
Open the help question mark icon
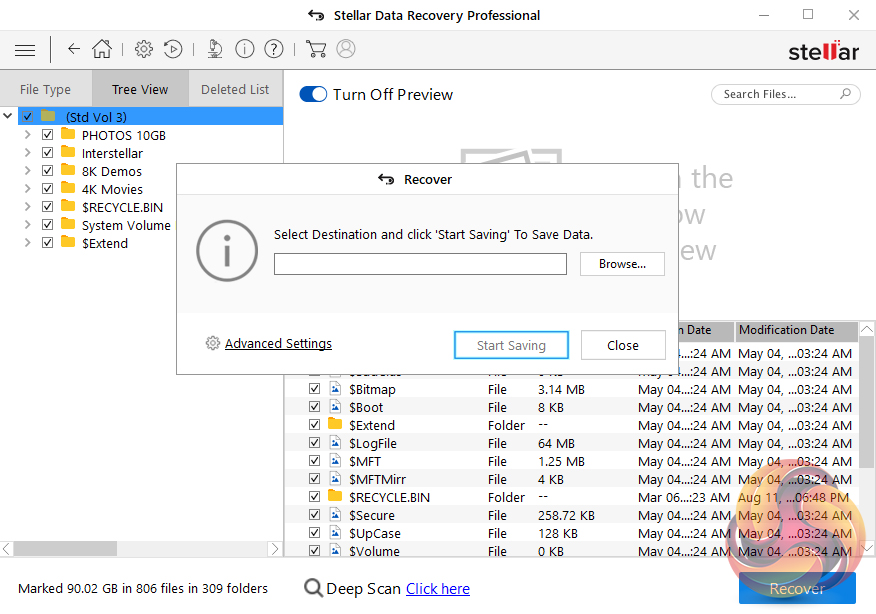pyautogui.click(x=274, y=49)
